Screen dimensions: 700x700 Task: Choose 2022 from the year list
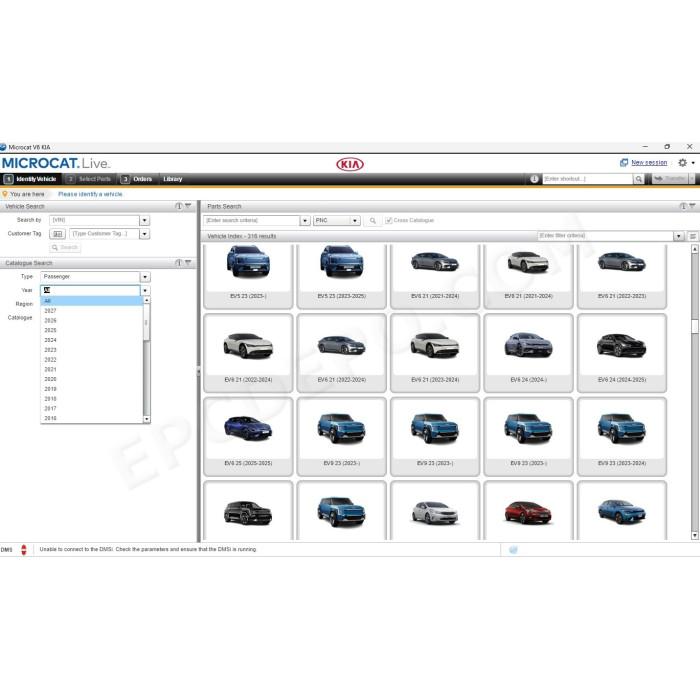pos(92,360)
